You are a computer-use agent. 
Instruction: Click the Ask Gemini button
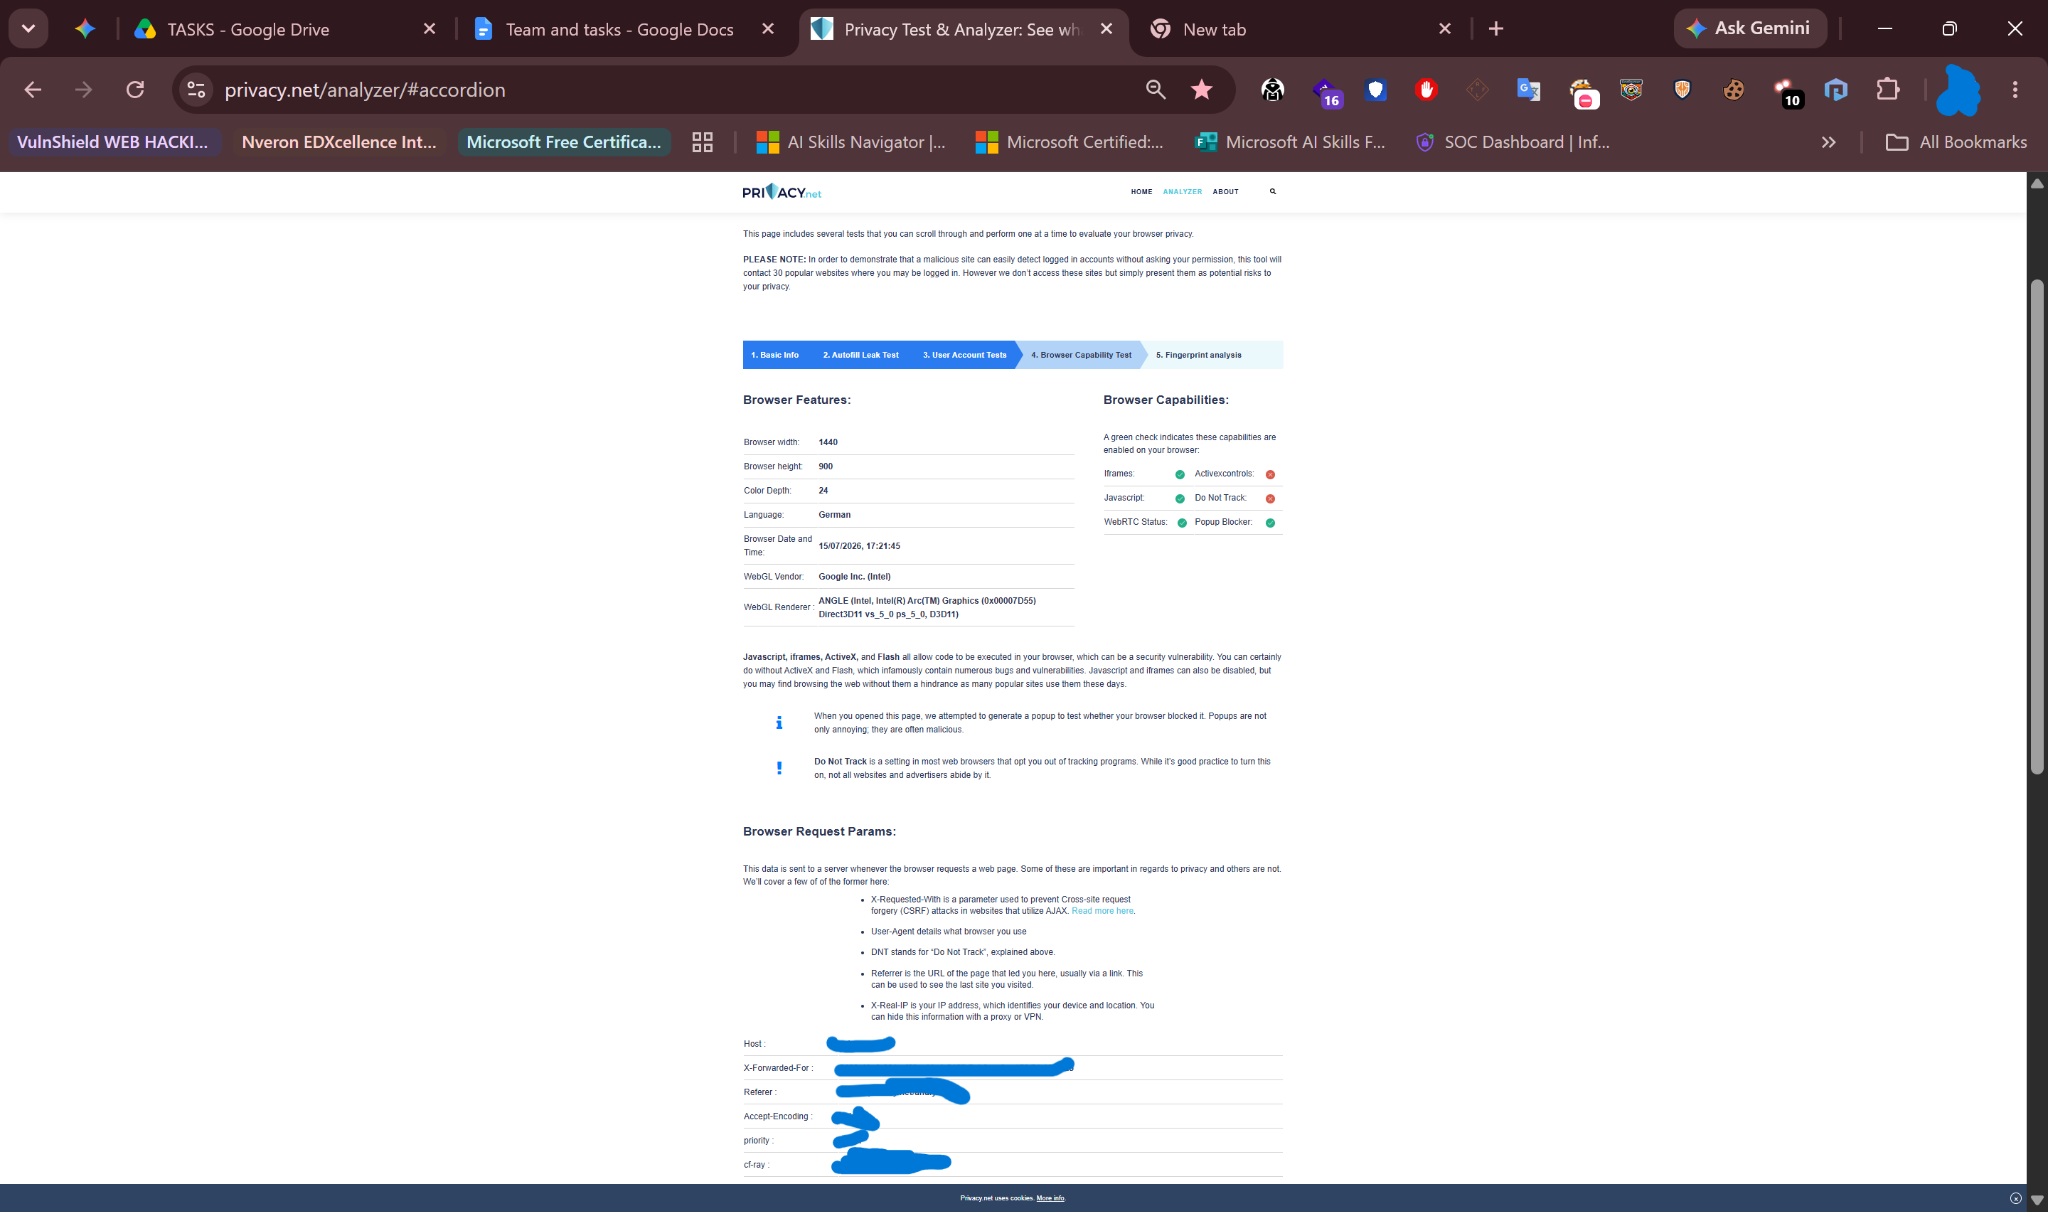pos(1750,28)
